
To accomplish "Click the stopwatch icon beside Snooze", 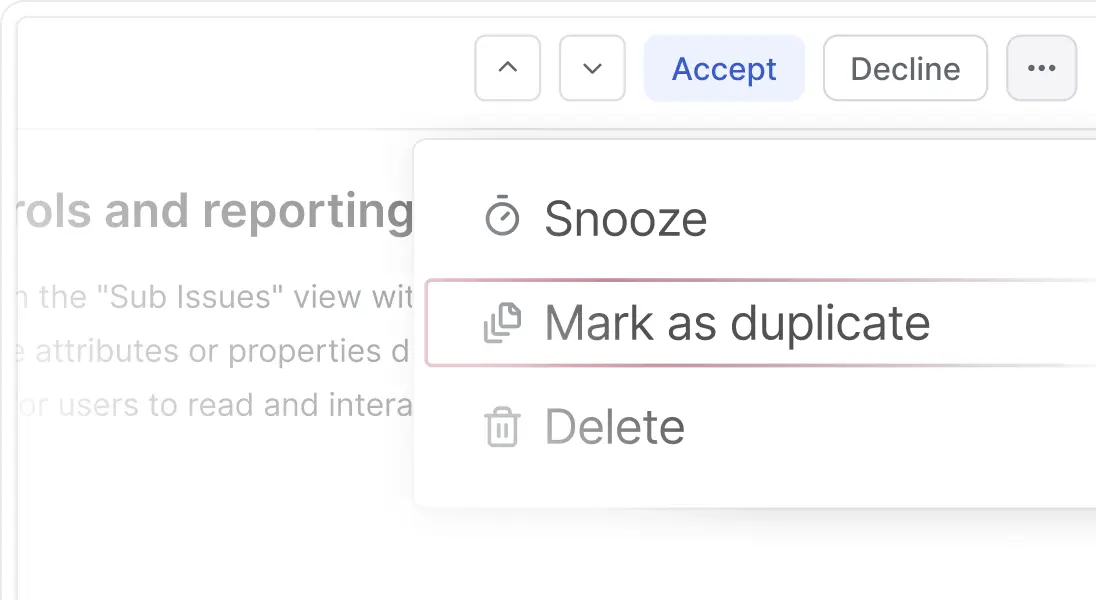I will (502, 218).
